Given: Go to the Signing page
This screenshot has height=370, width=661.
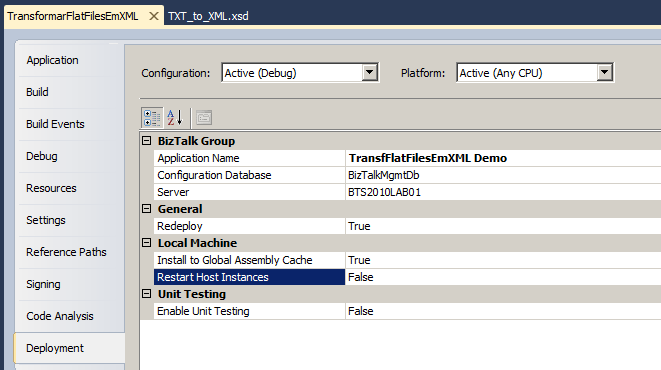Looking at the screenshot, I should (x=43, y=284).
